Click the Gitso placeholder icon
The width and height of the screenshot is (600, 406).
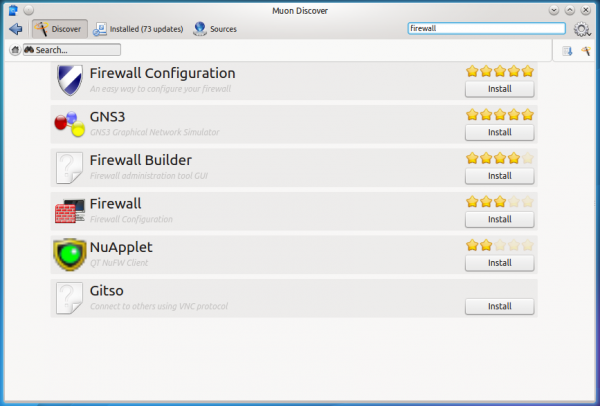coord(69,298)
